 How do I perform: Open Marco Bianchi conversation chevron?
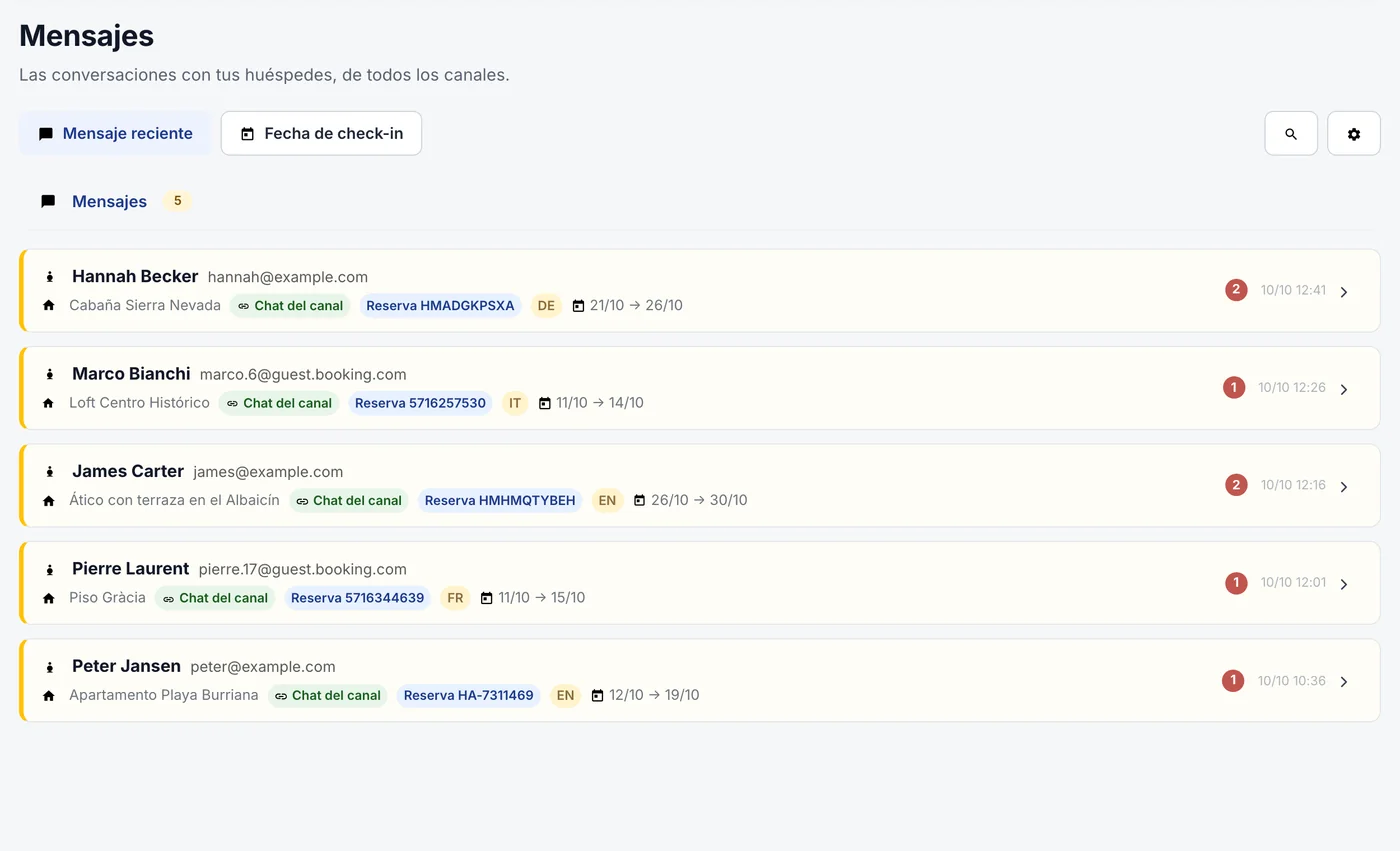[x=1344, y=389]
